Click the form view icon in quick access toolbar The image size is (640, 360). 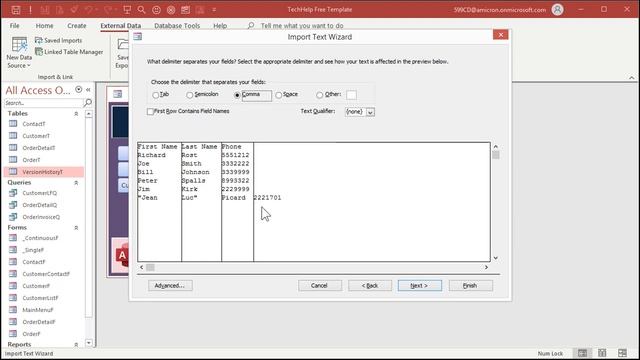185,10
